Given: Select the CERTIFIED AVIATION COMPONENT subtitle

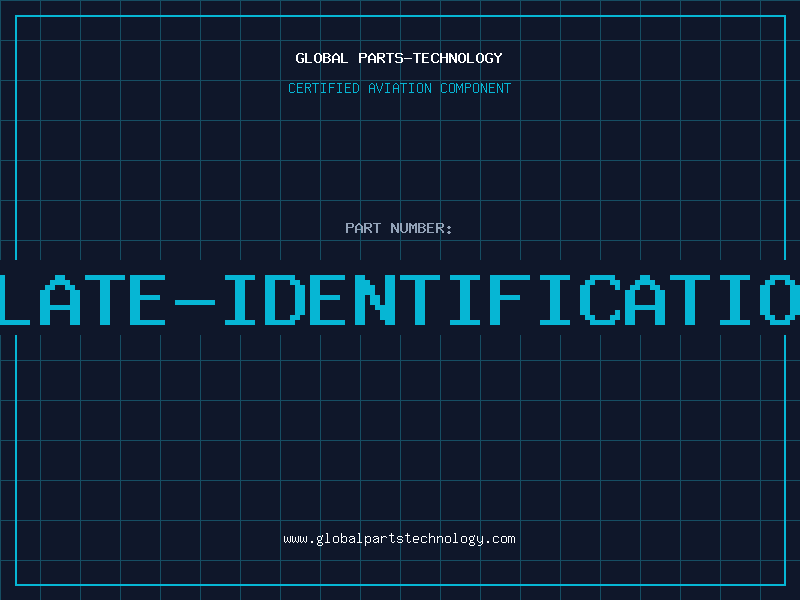Looking at the screenshot, I should [x=399, y=88].
